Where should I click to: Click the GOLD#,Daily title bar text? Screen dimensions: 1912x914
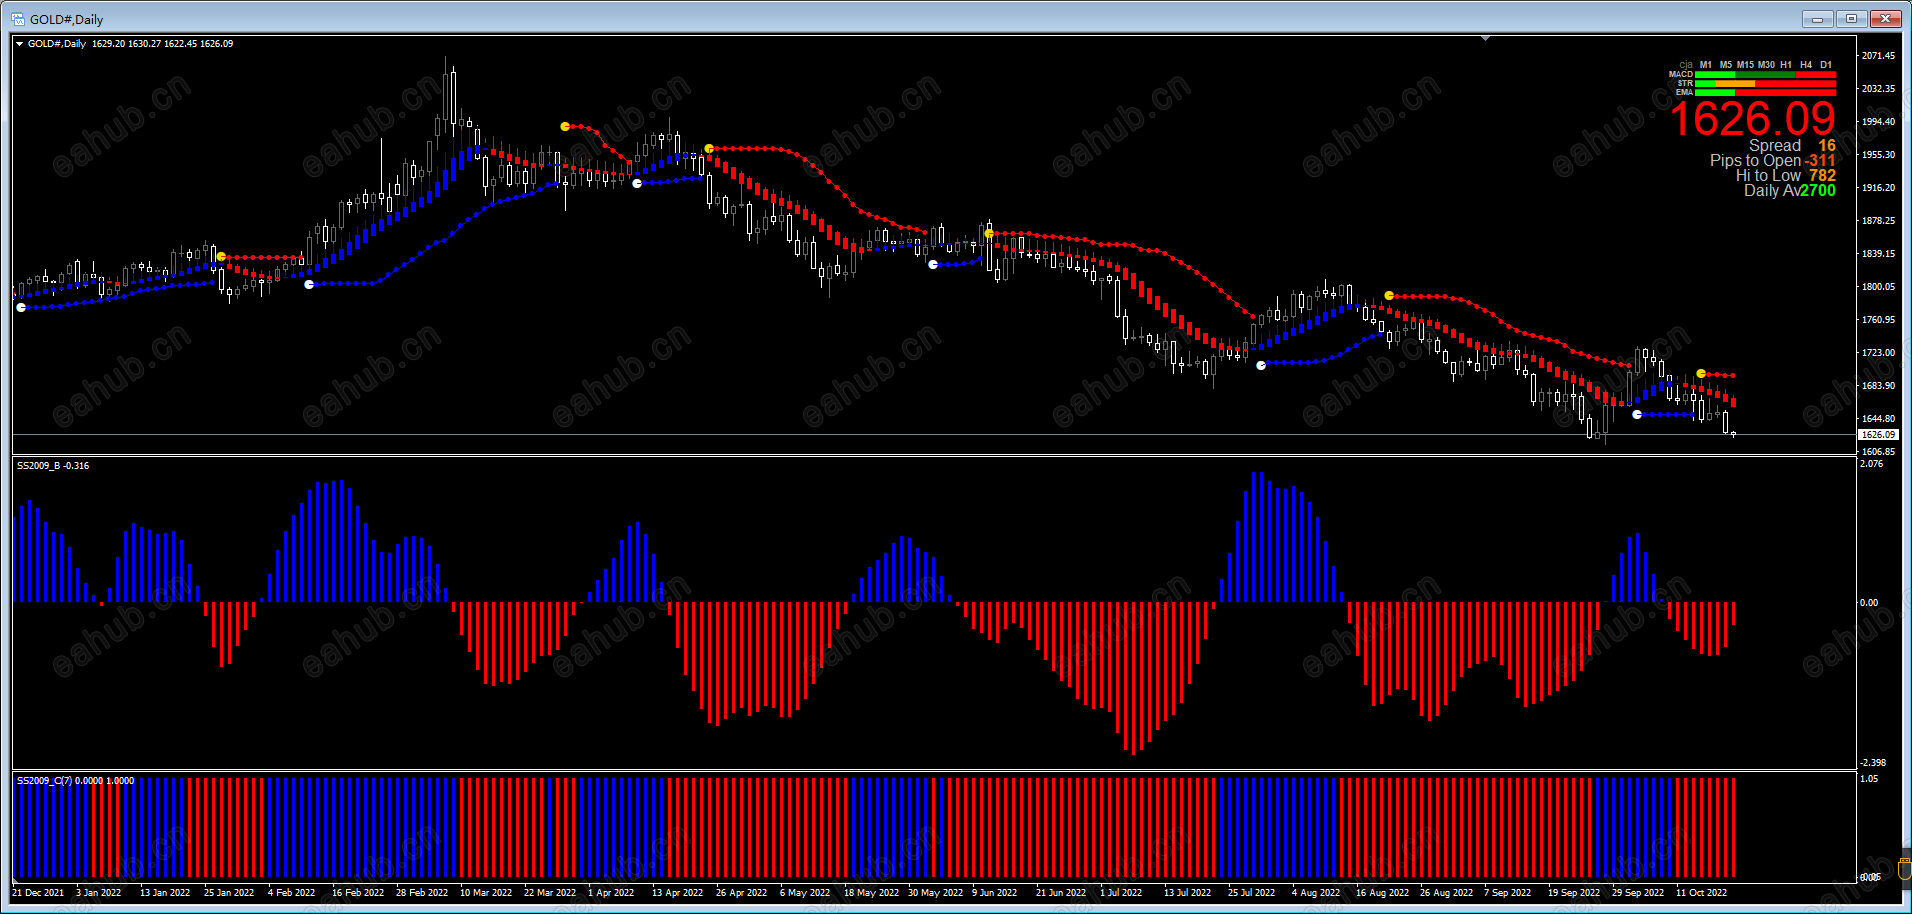[66, 19]
